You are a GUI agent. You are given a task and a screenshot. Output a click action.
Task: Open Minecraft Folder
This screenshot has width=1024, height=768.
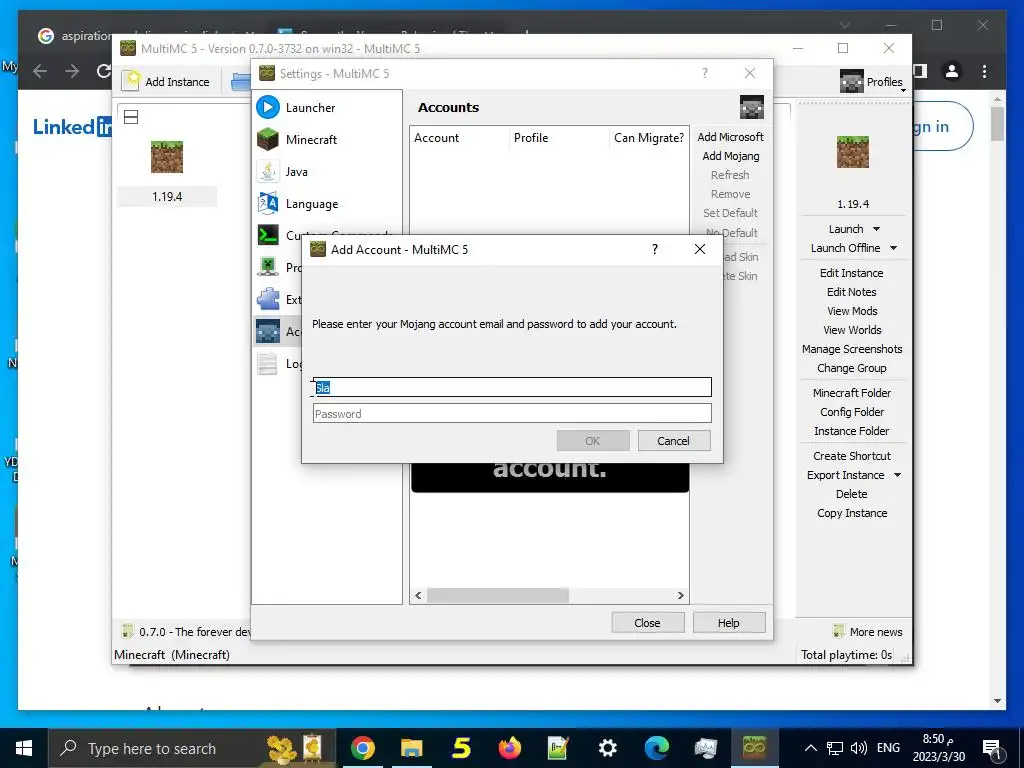click(851, 392)
